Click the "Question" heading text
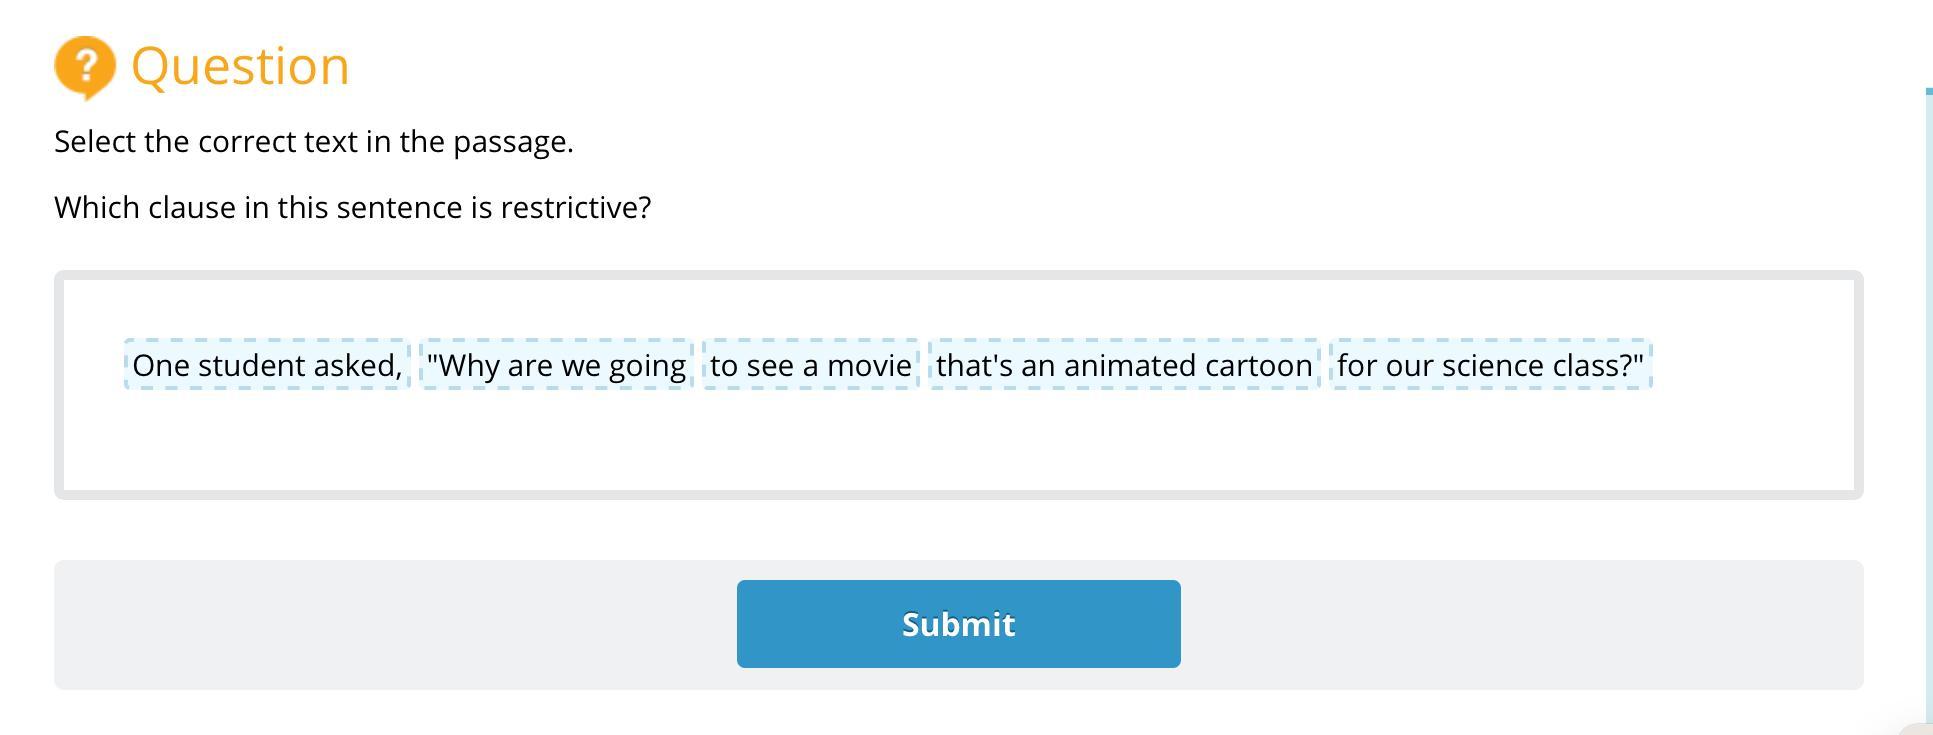 coord(240,66)
